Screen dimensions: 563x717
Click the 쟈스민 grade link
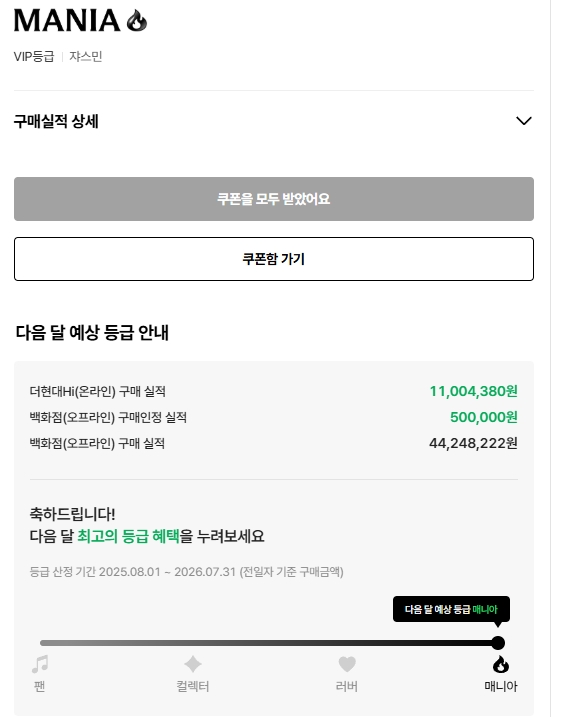(86, 57)
